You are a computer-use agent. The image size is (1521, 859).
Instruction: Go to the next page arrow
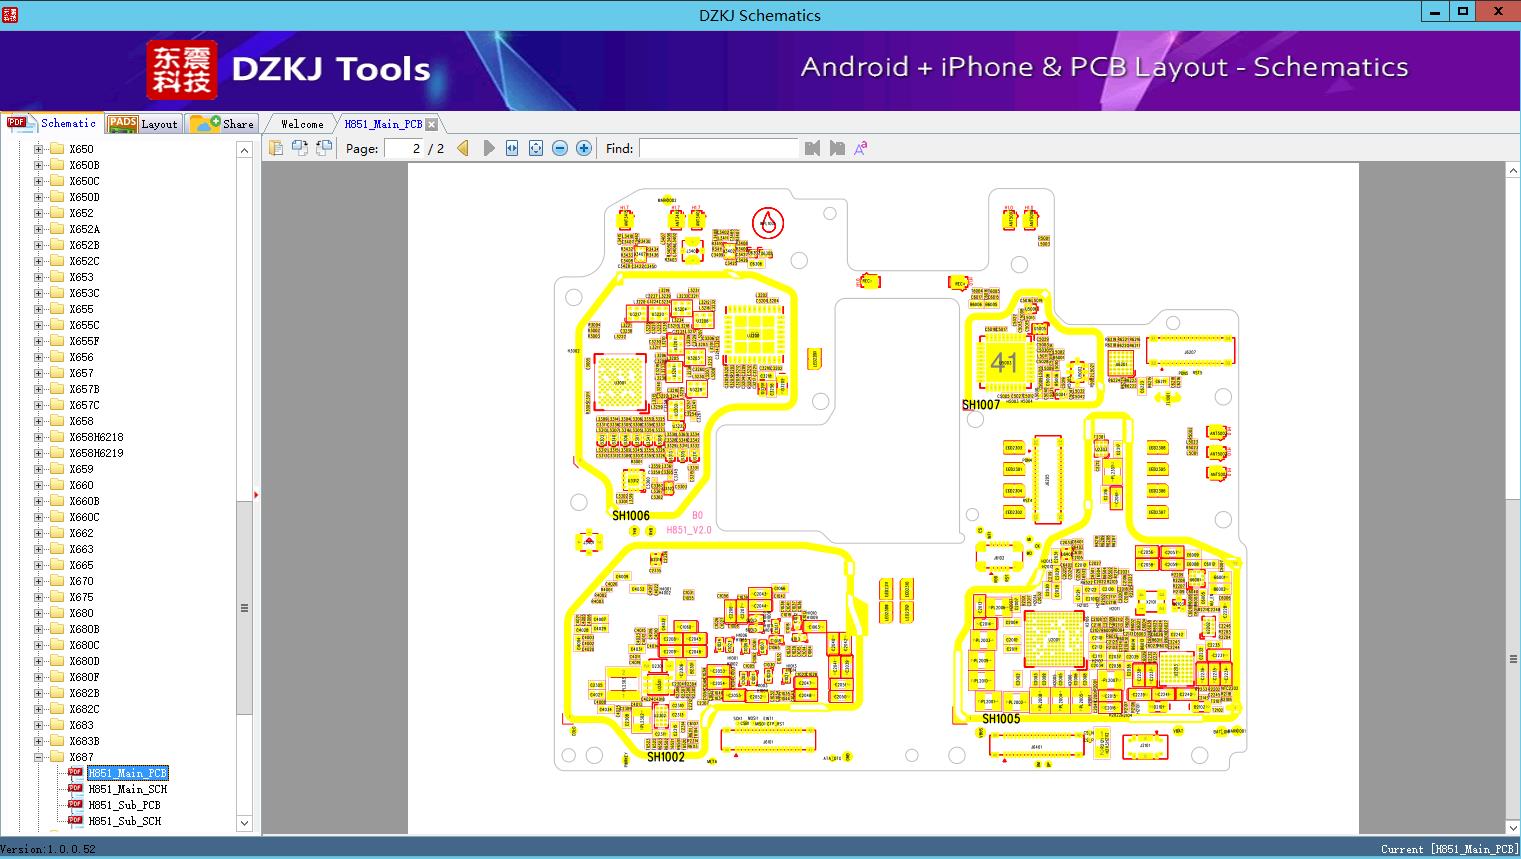488,148
